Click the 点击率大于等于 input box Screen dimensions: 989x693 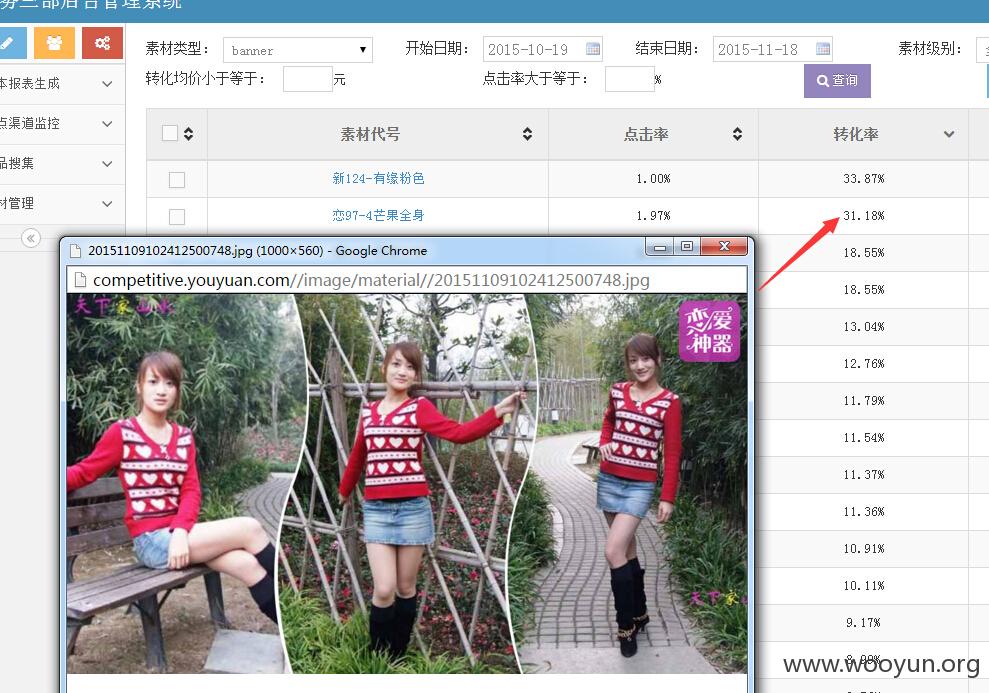pos(629,79)
